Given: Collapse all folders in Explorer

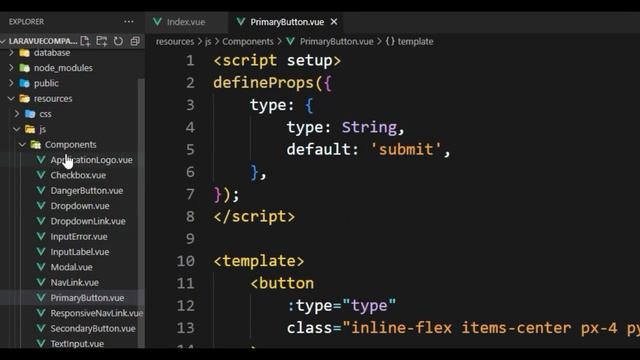Looking at the screenshot, I should (135, 41).
